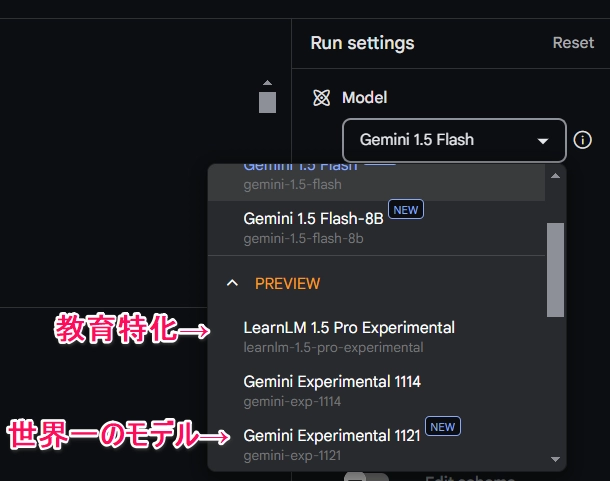Click the NEW badge beside Flash-8B
This screenshot has width=610, height=481.
coord(406,209)
